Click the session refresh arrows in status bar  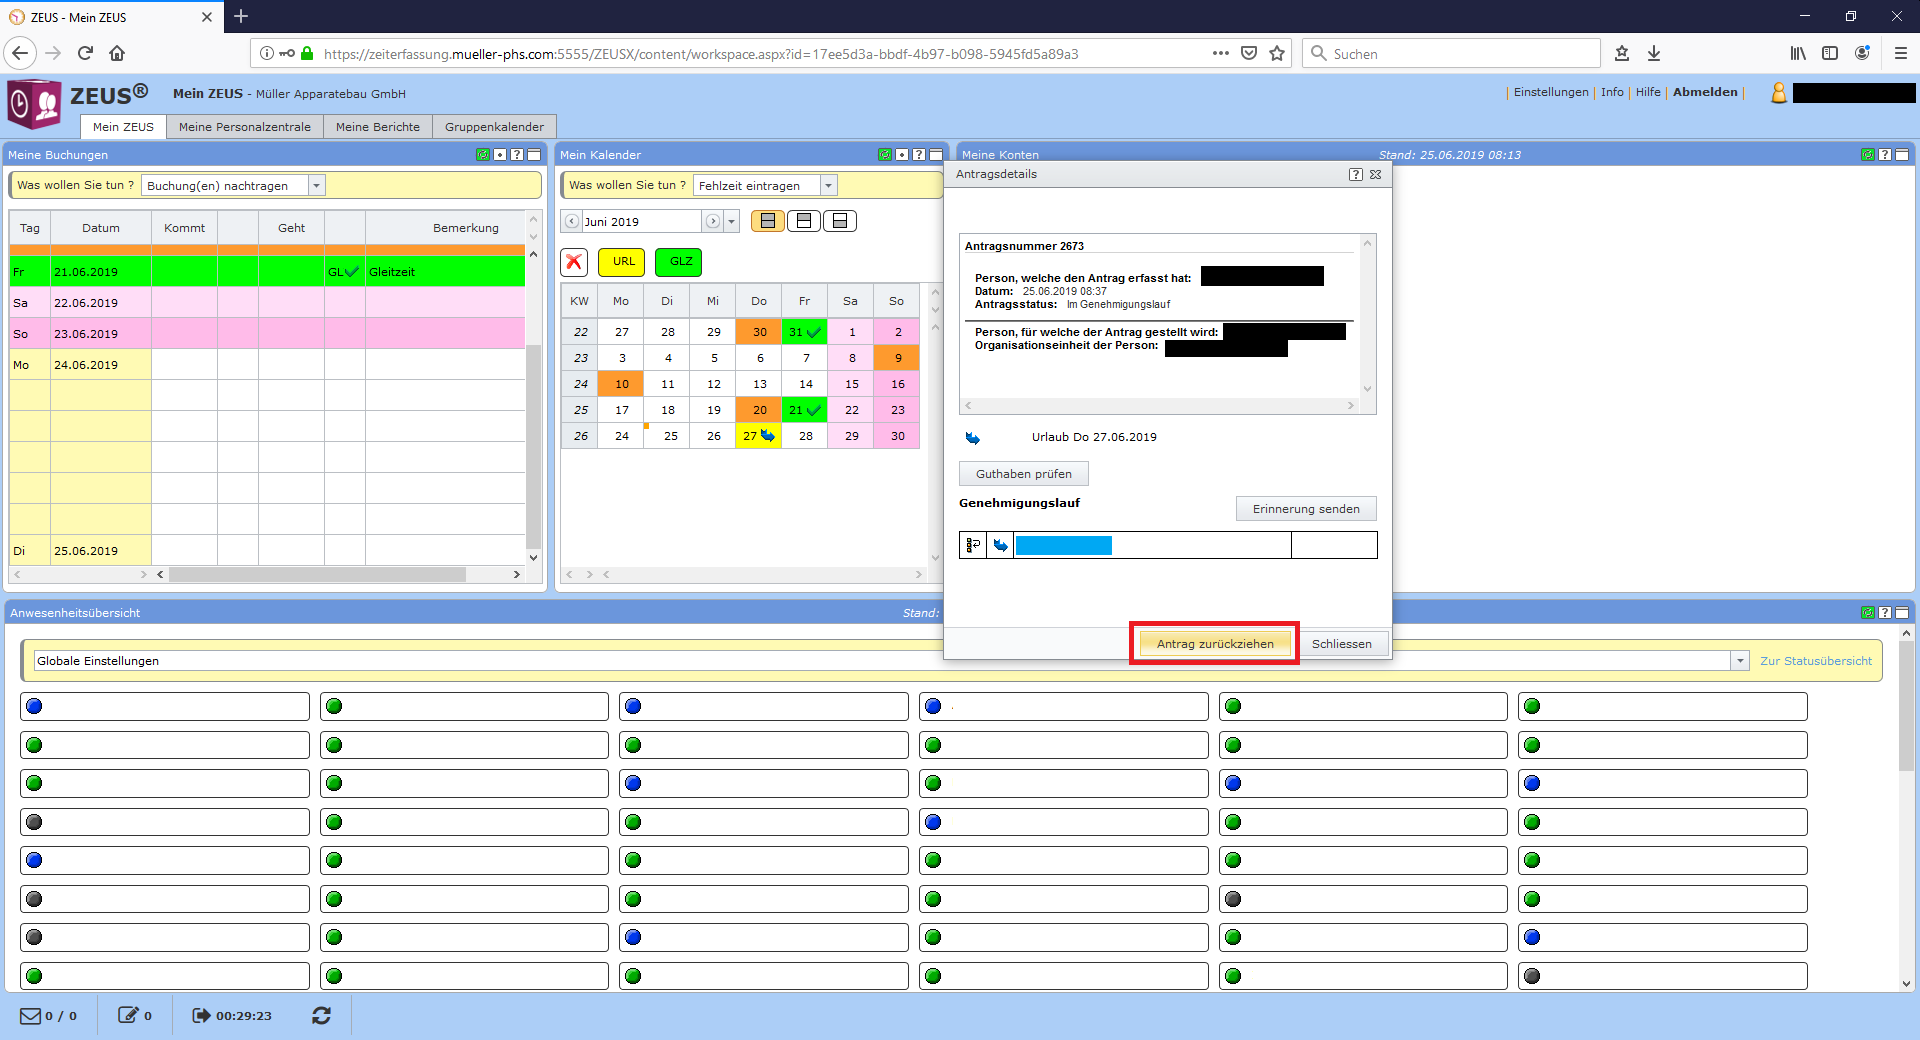pyautogui.click(x=321, y=1016)
